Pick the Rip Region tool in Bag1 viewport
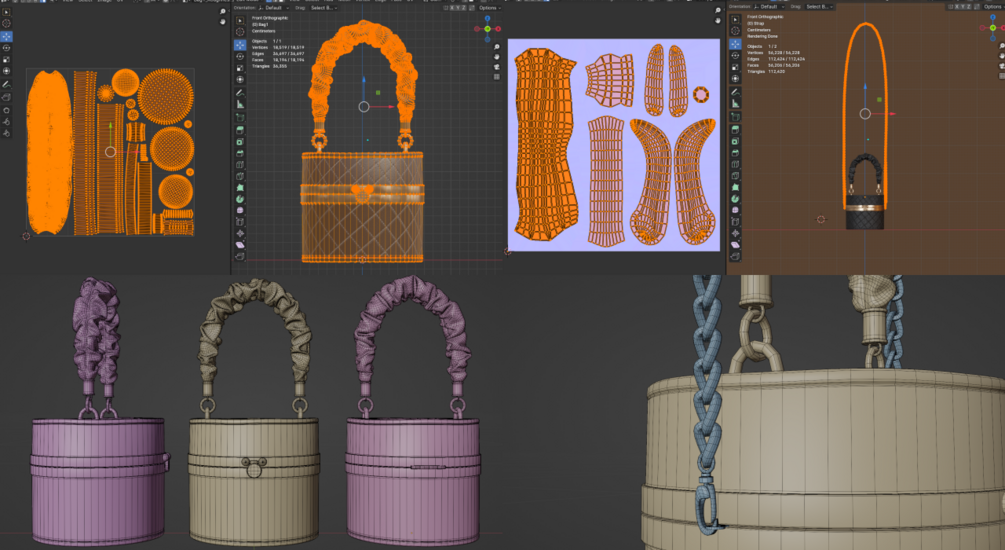This screenshot has height=550, width=1005. 240,256
